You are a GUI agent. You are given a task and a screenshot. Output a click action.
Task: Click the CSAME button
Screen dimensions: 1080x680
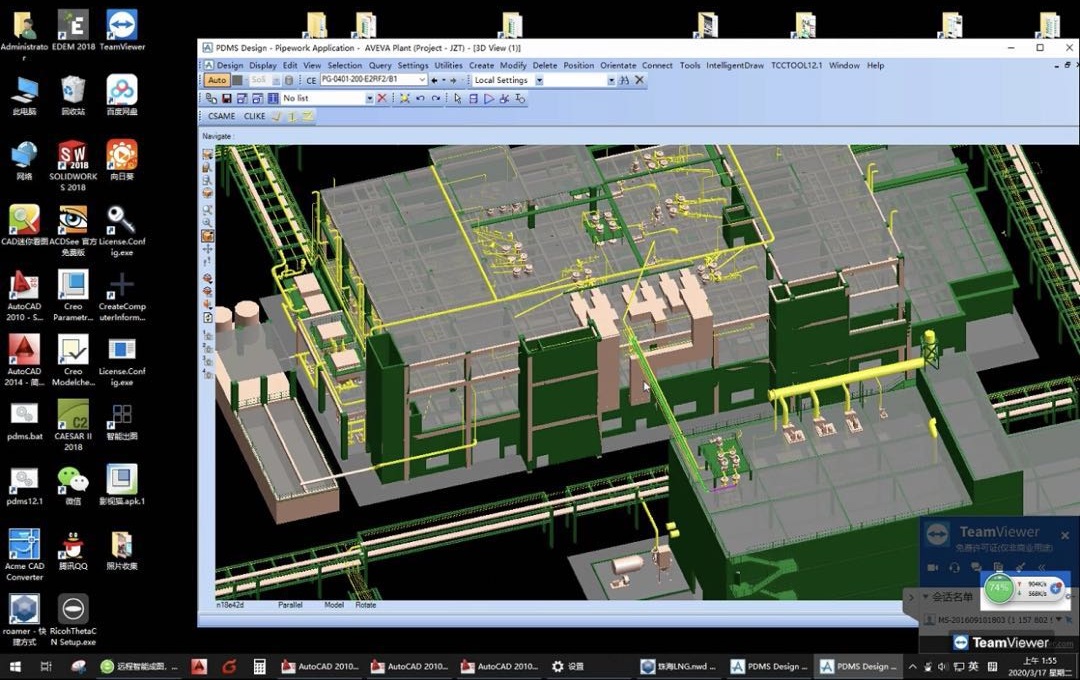point(222,116)
